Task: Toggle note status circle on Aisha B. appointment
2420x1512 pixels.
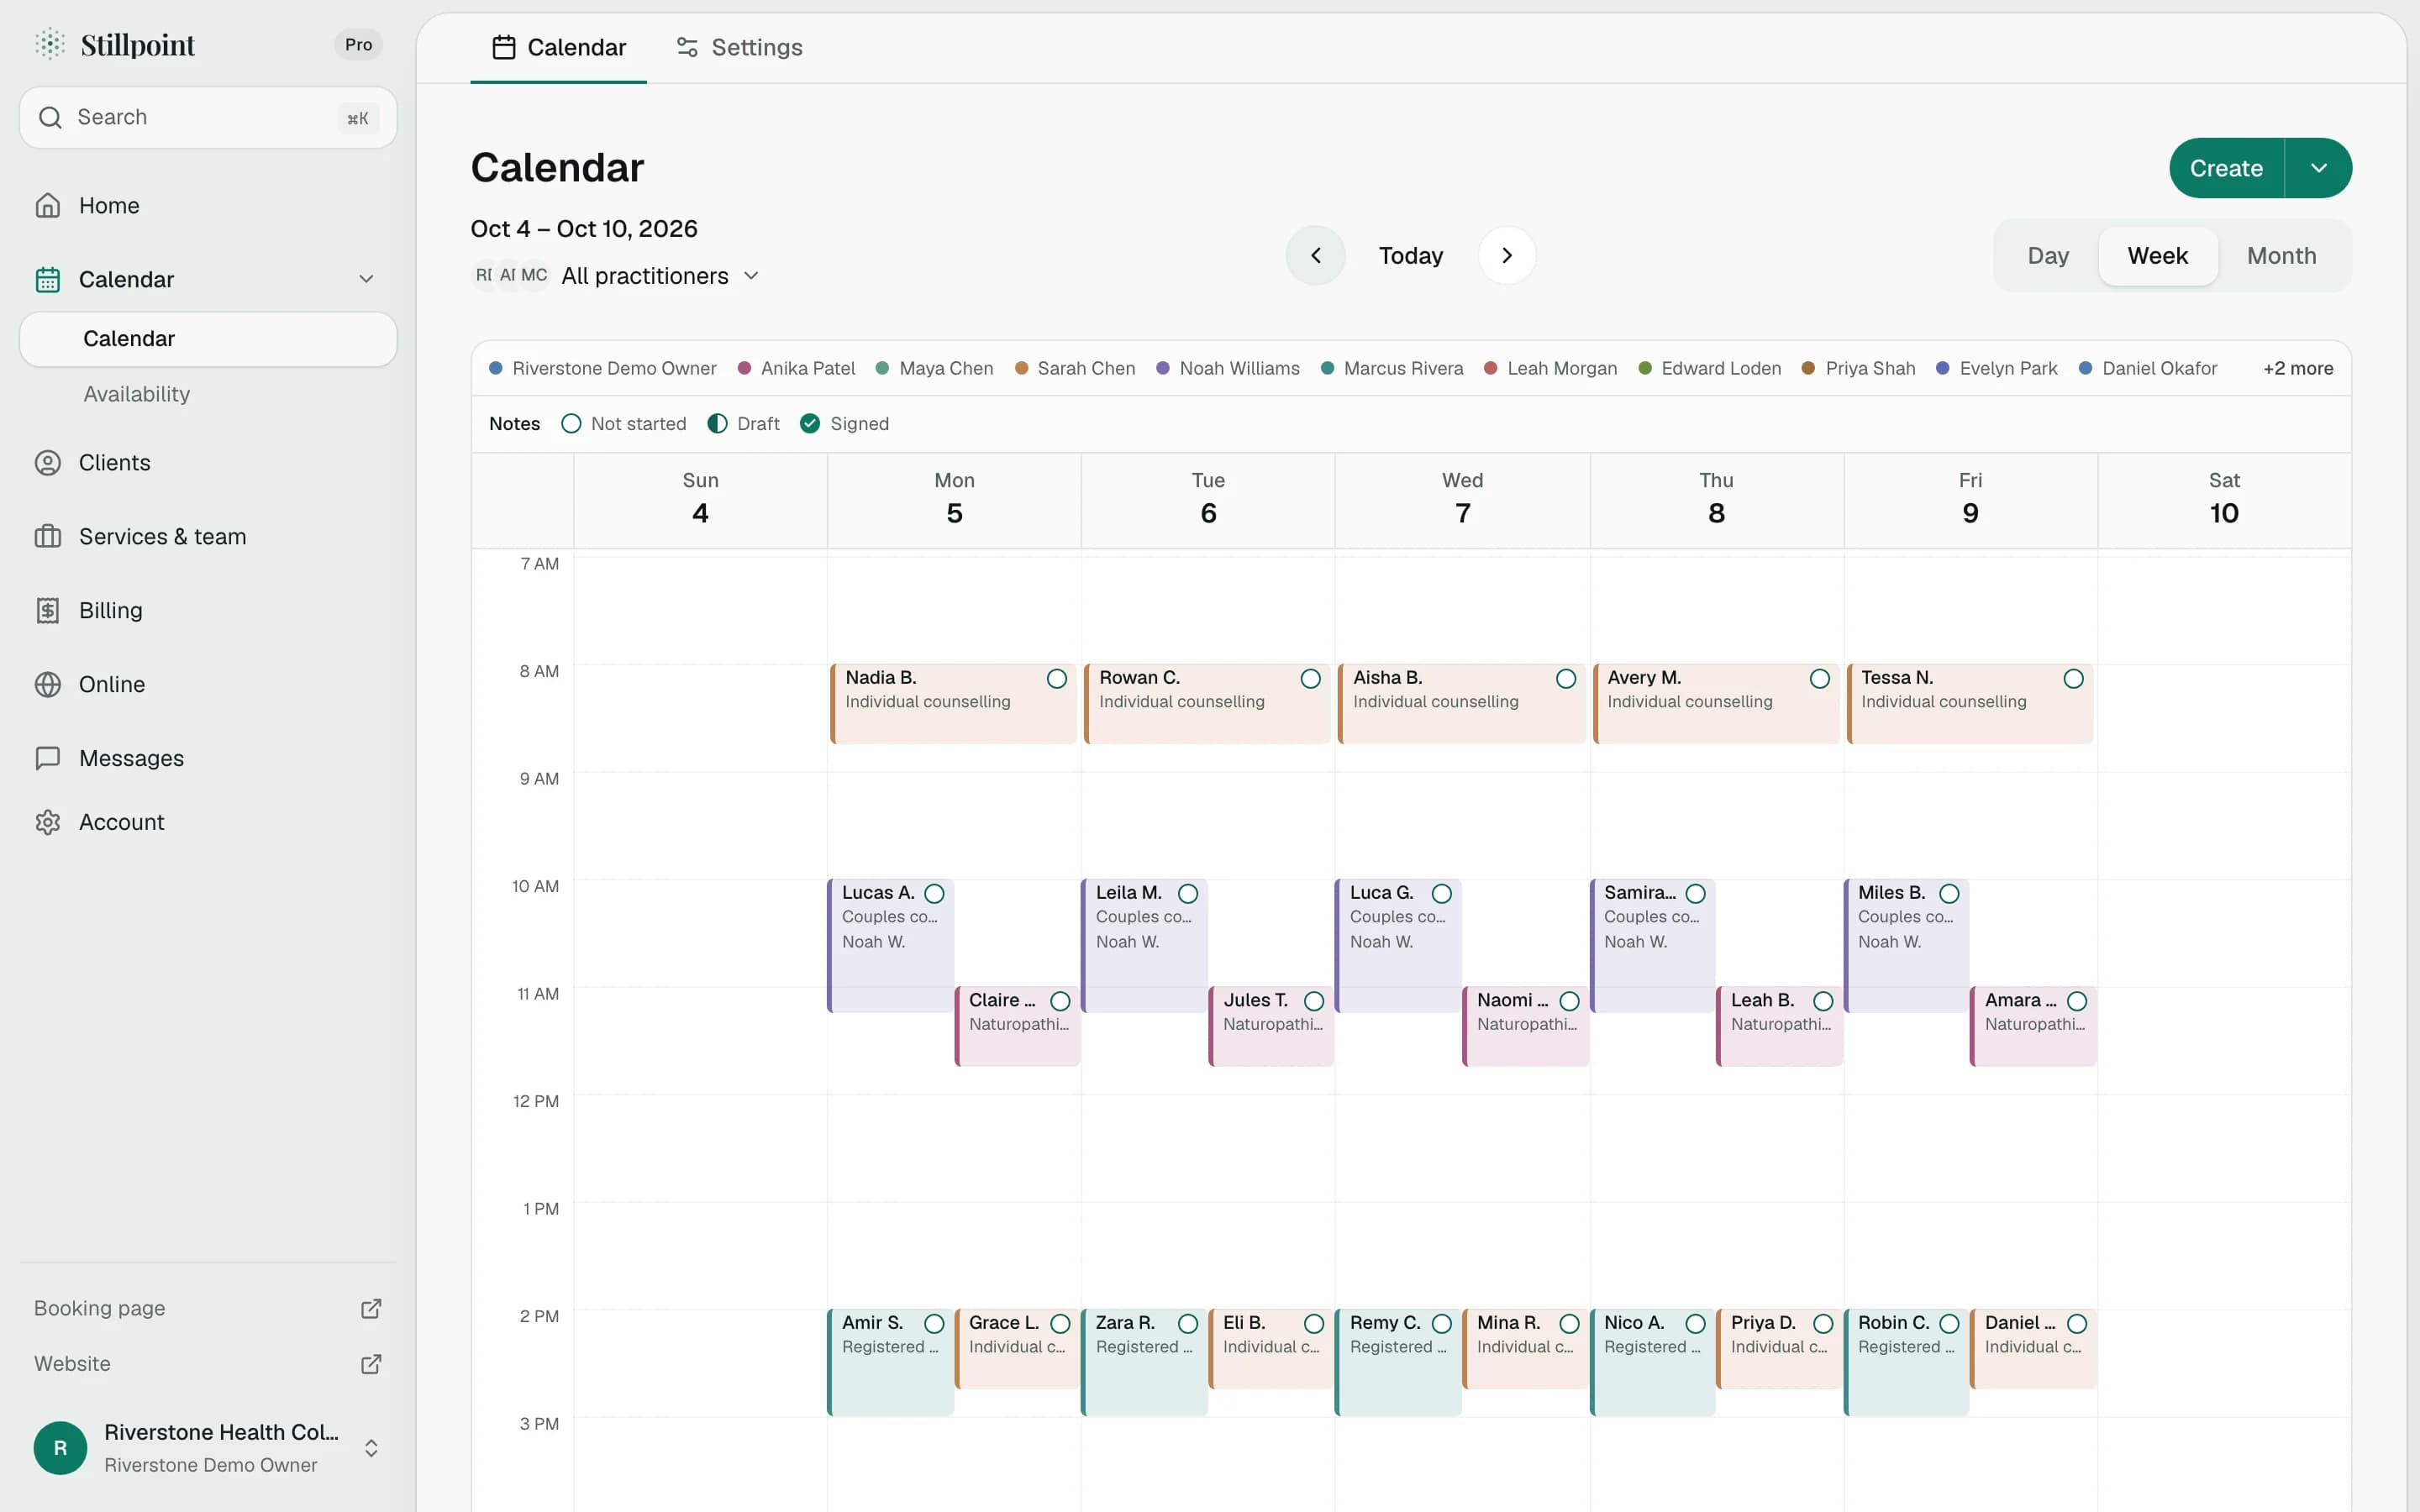Action: click(1565, 679)
